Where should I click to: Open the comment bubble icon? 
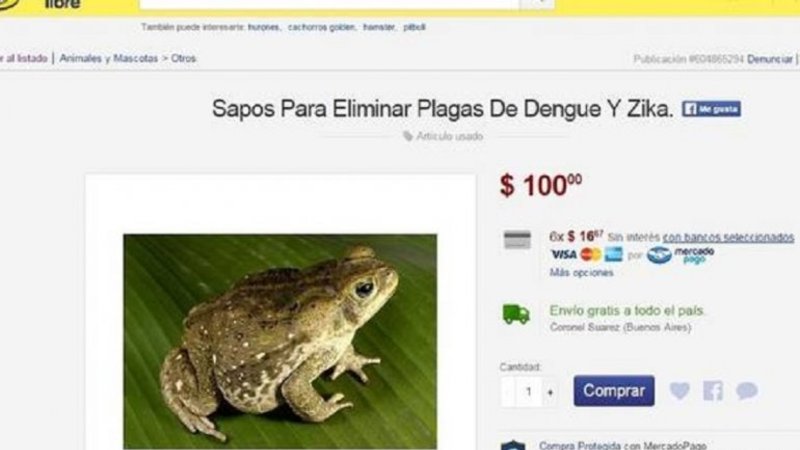click(x=746, y=391)
